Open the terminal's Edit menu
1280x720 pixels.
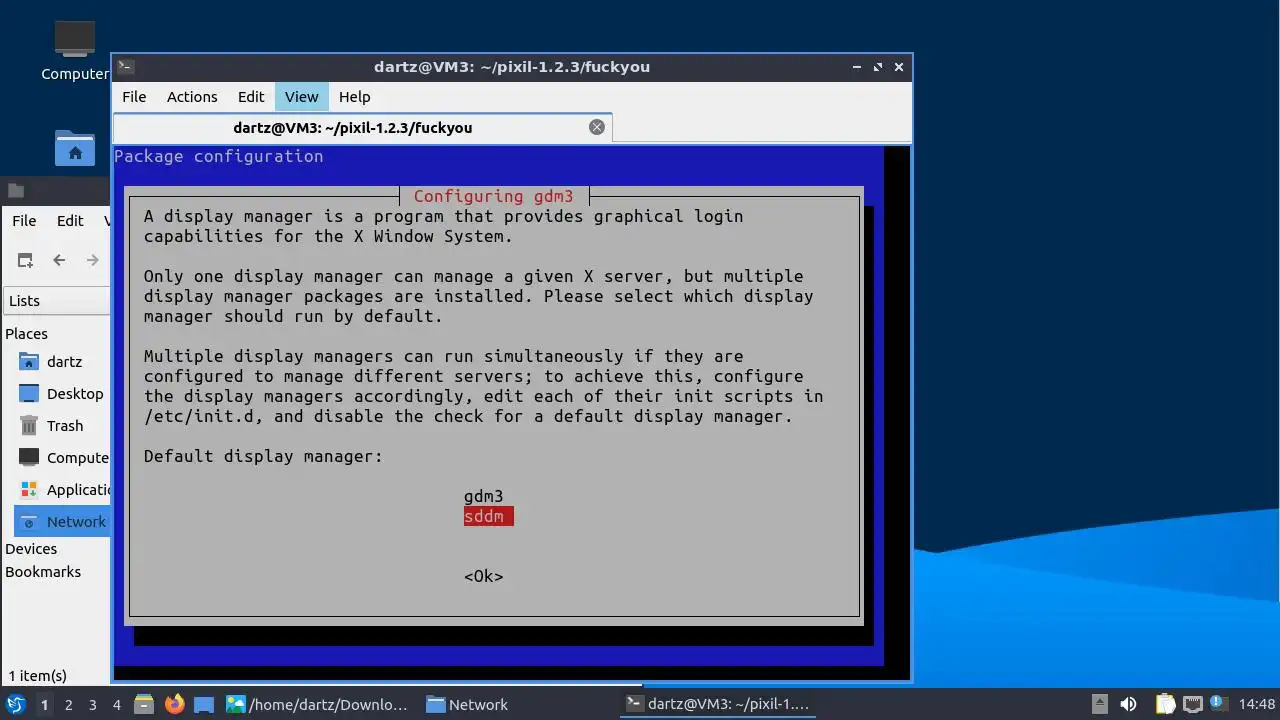[x=251, y=97]
